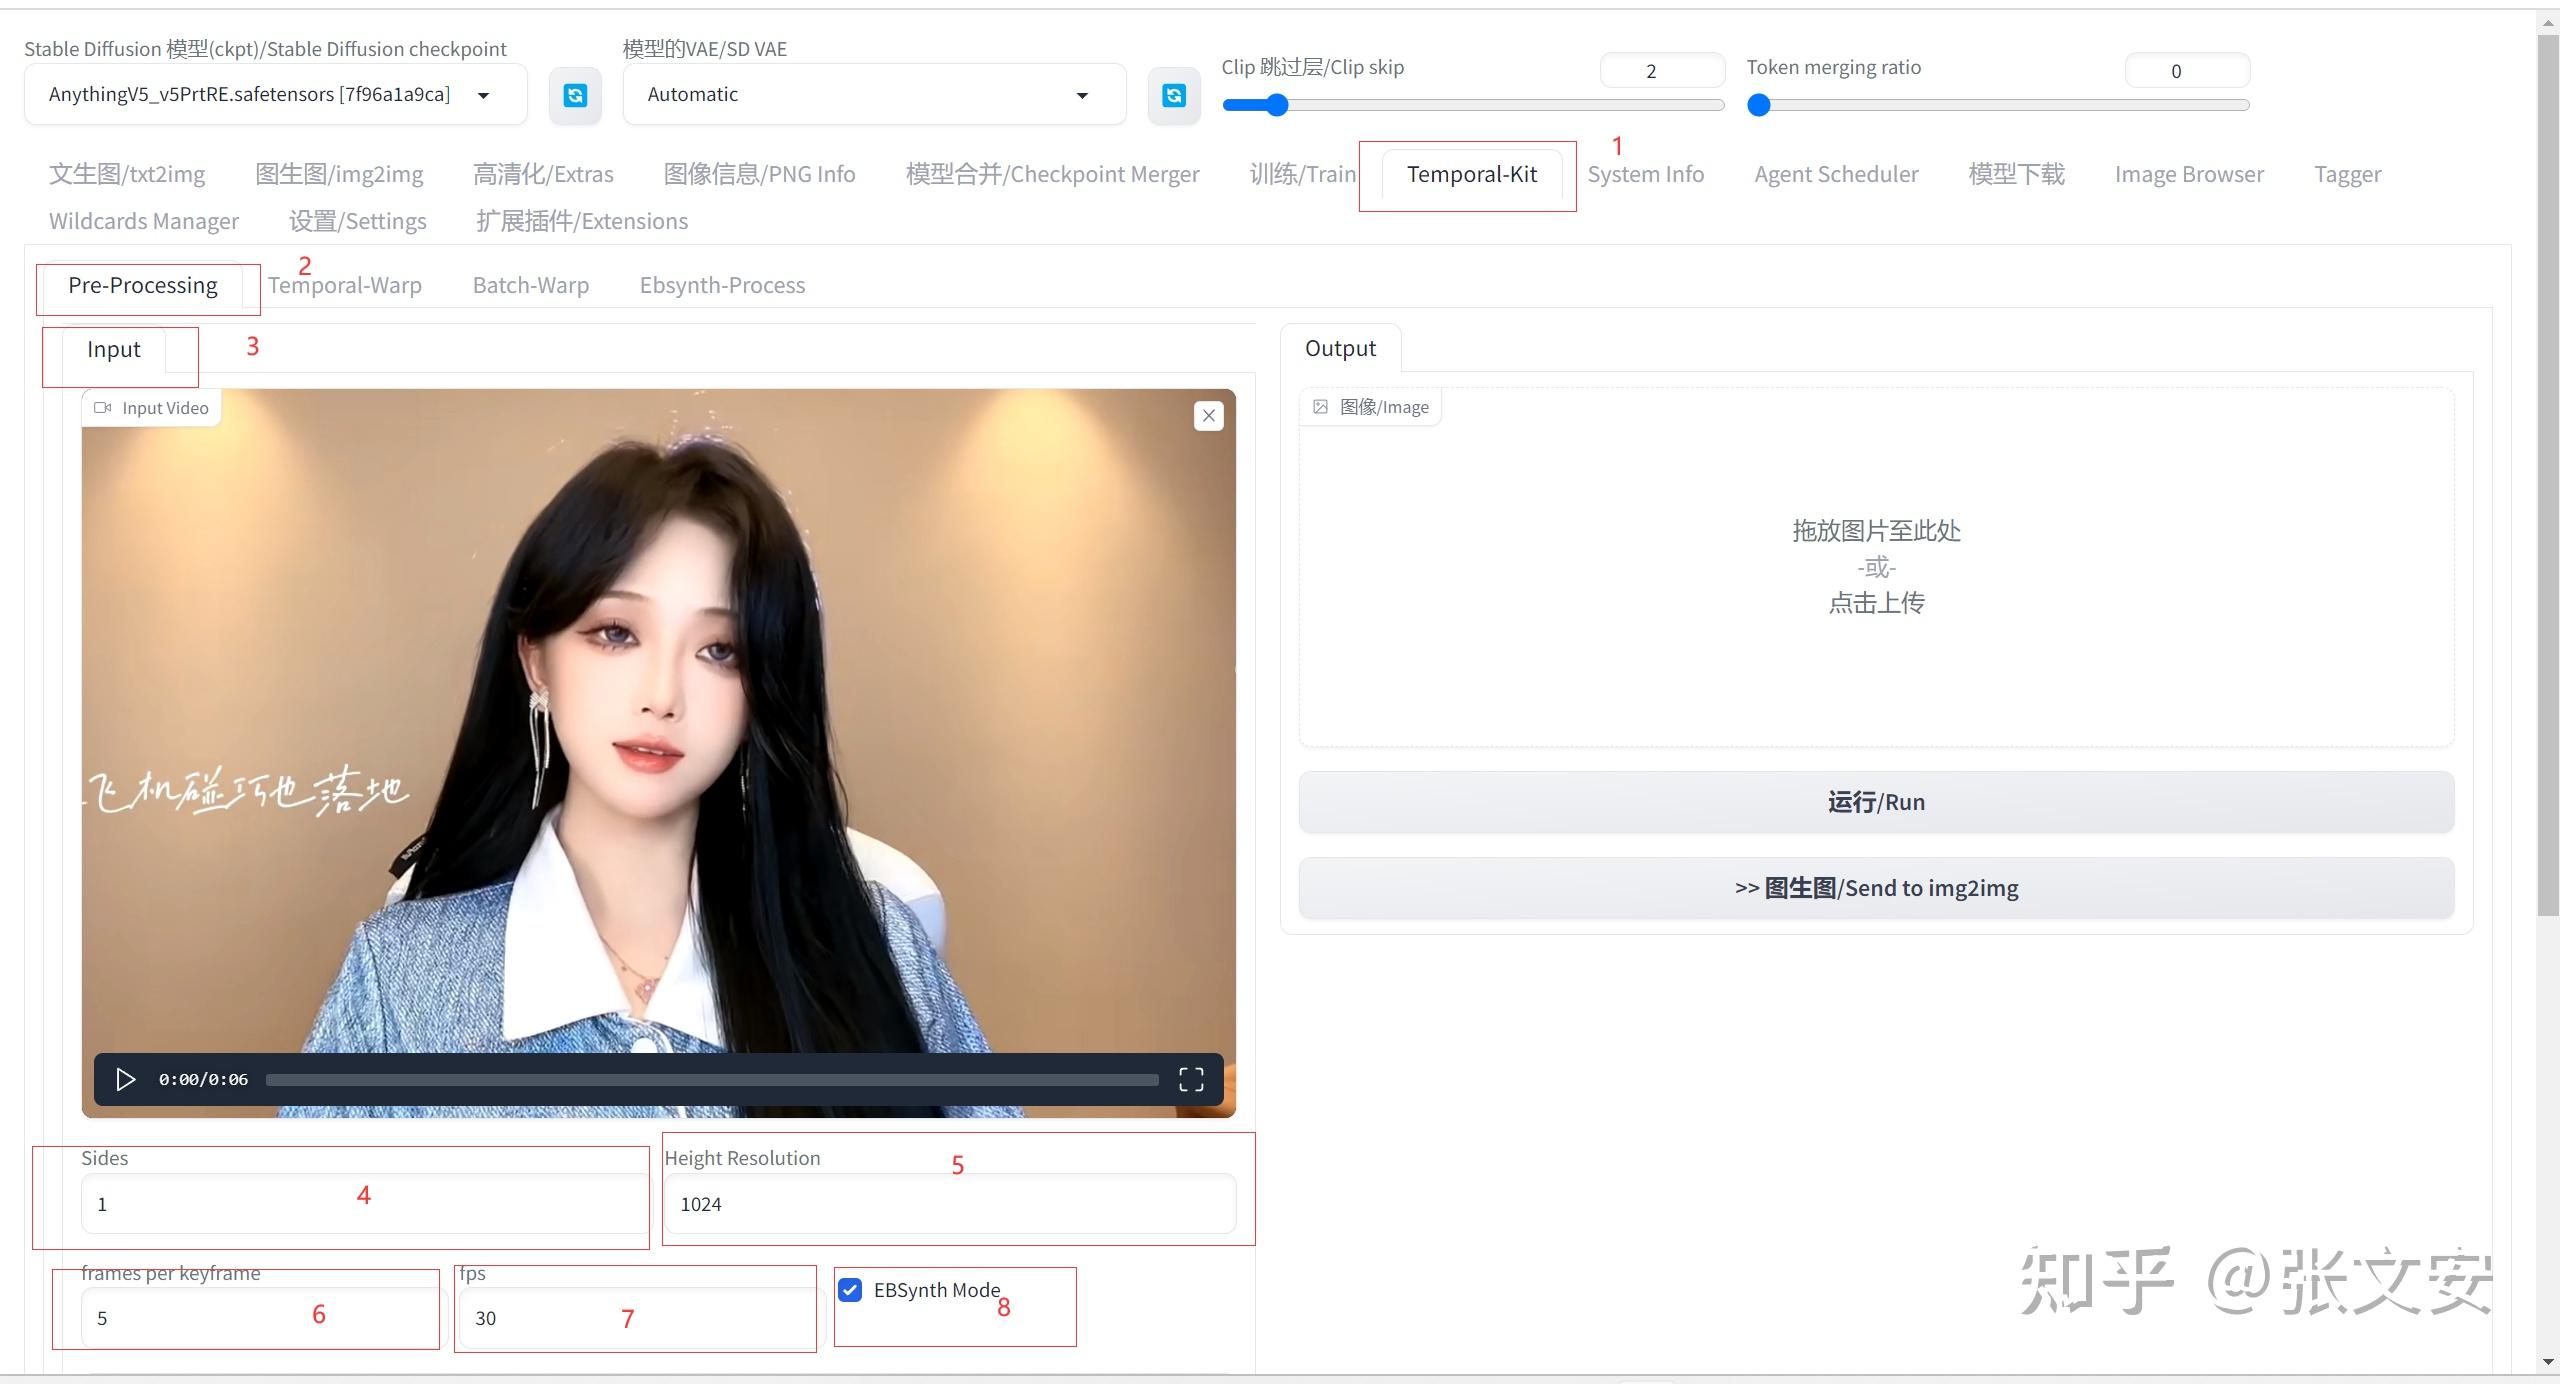Image resolution: width=2560 pixels, height=1384 pixels.
Task: Switch to the Batch-Warp tab
Action: 530,285
